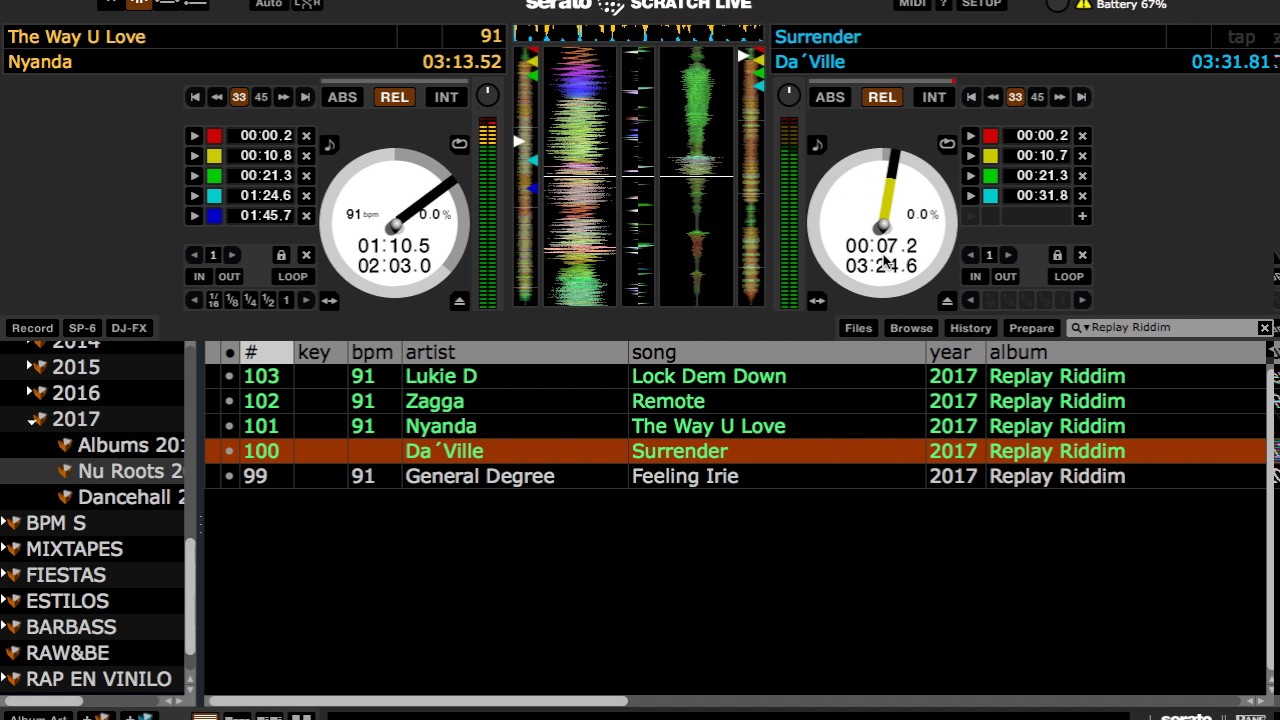Trigger right deck cue point at 00:31.8
The image size is (1280, 720).
click(x=970, y=196)
